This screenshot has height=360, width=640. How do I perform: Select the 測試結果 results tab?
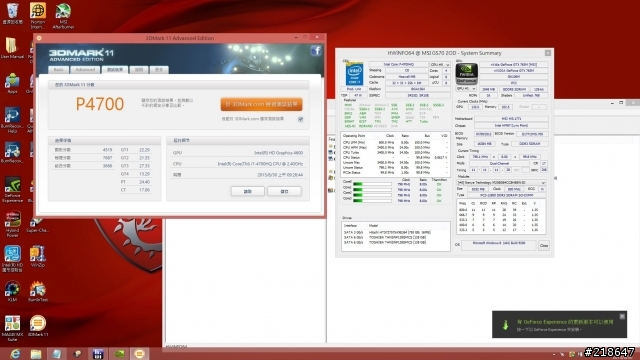(115, 70)
